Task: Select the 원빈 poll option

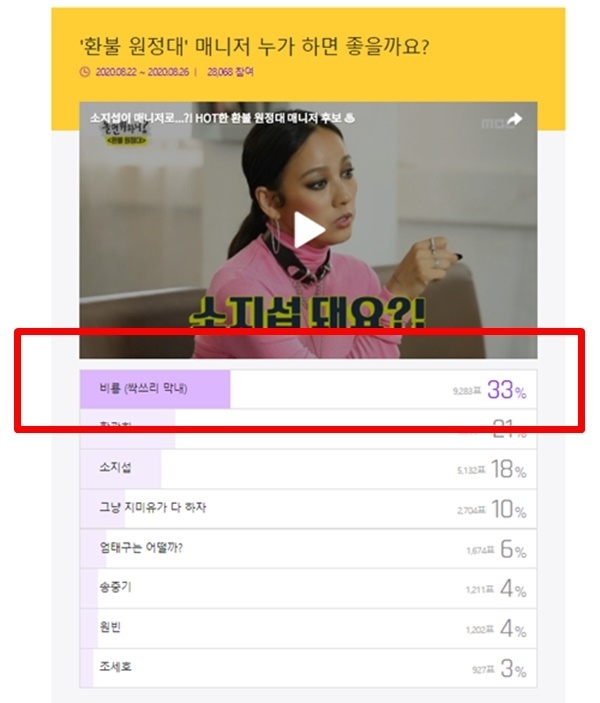Action: [x=309, y=629]
